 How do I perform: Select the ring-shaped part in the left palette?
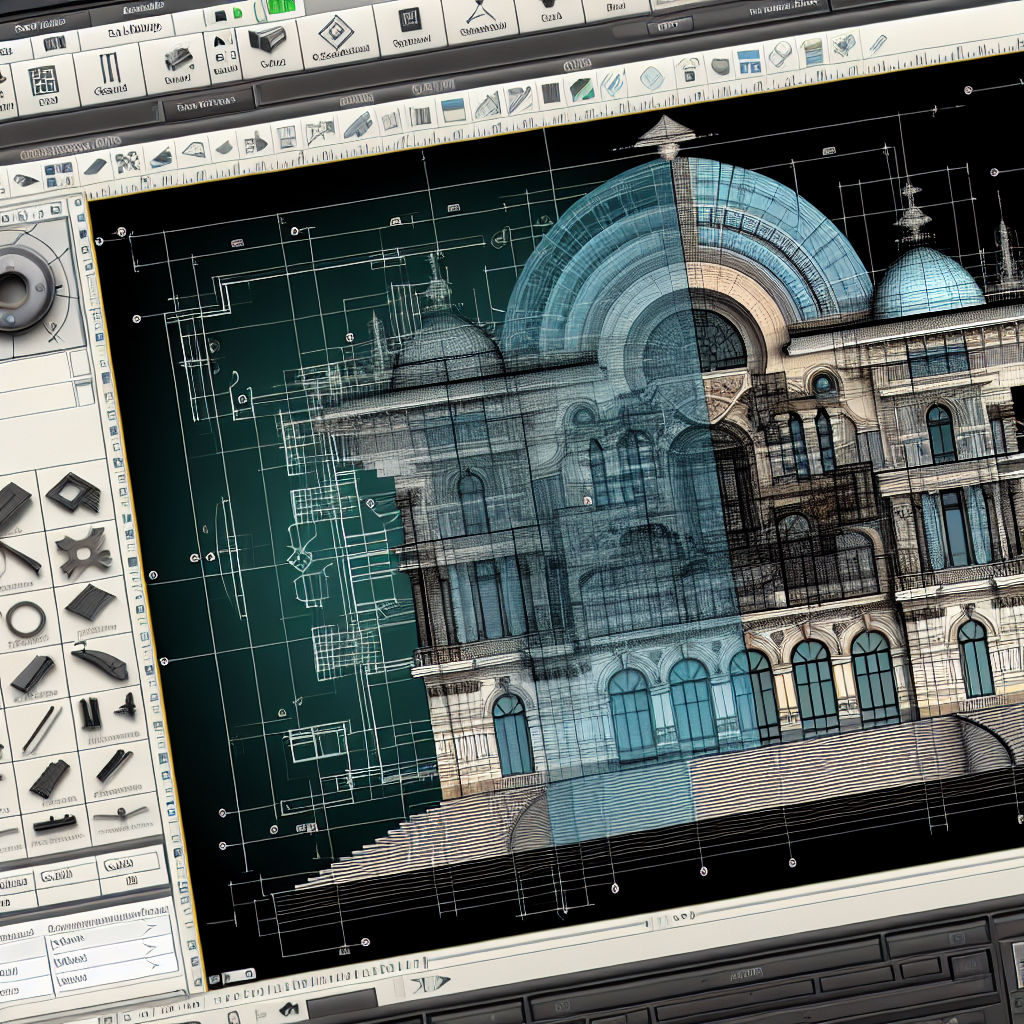26,618
